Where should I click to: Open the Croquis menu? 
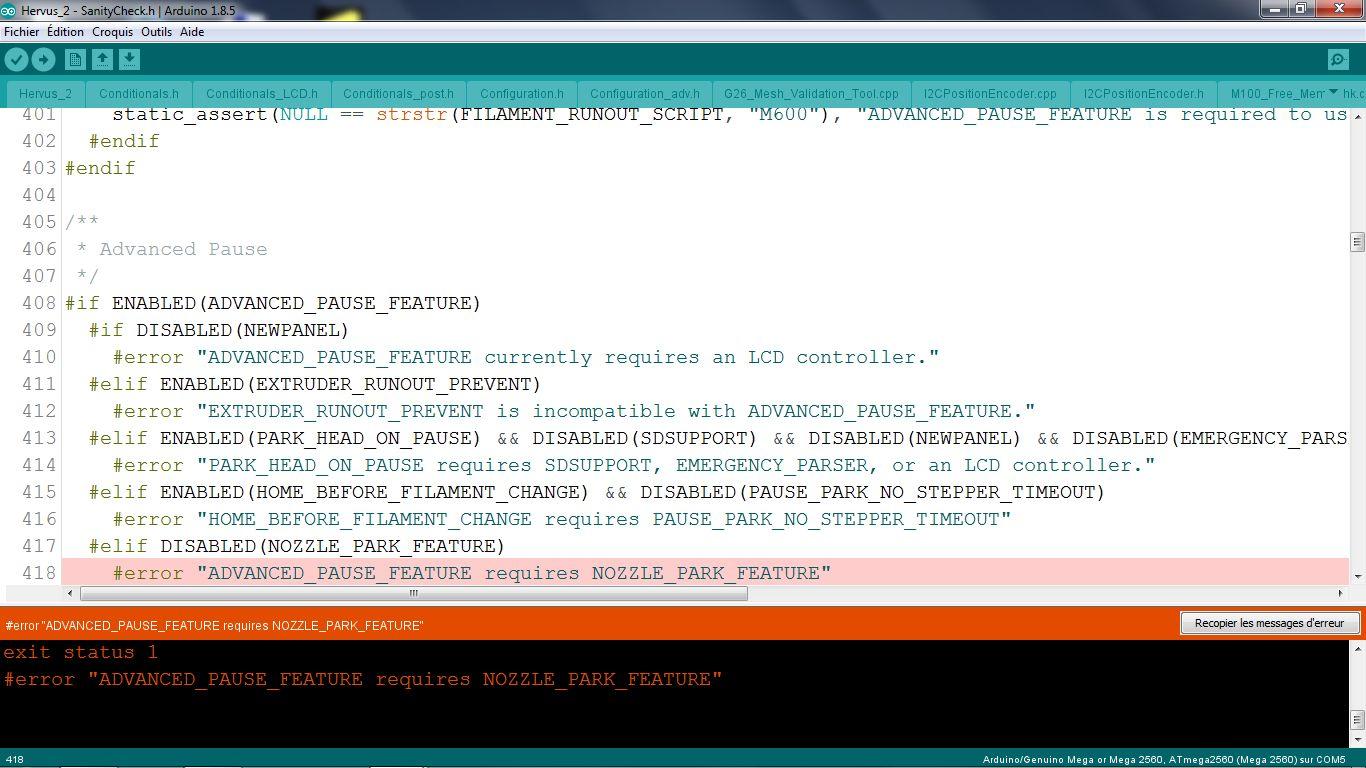(x=112, y=32)
